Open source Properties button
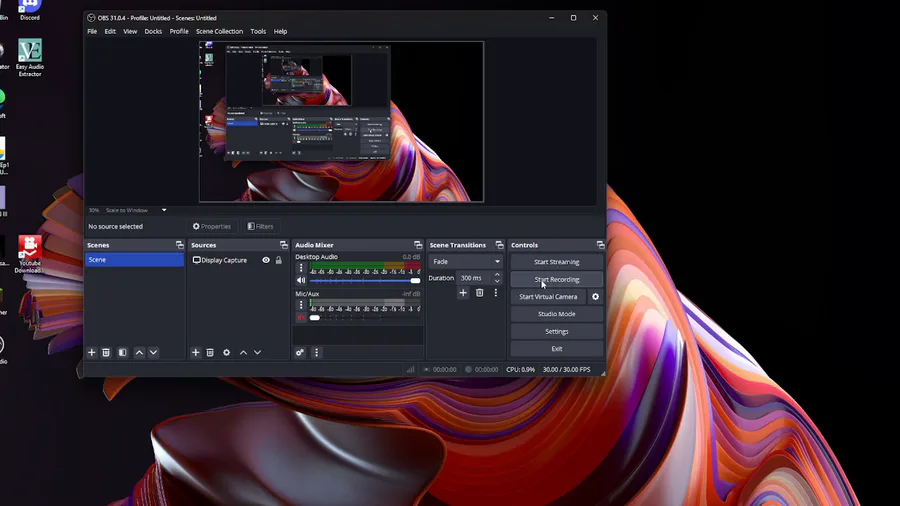 pos(212,226)
